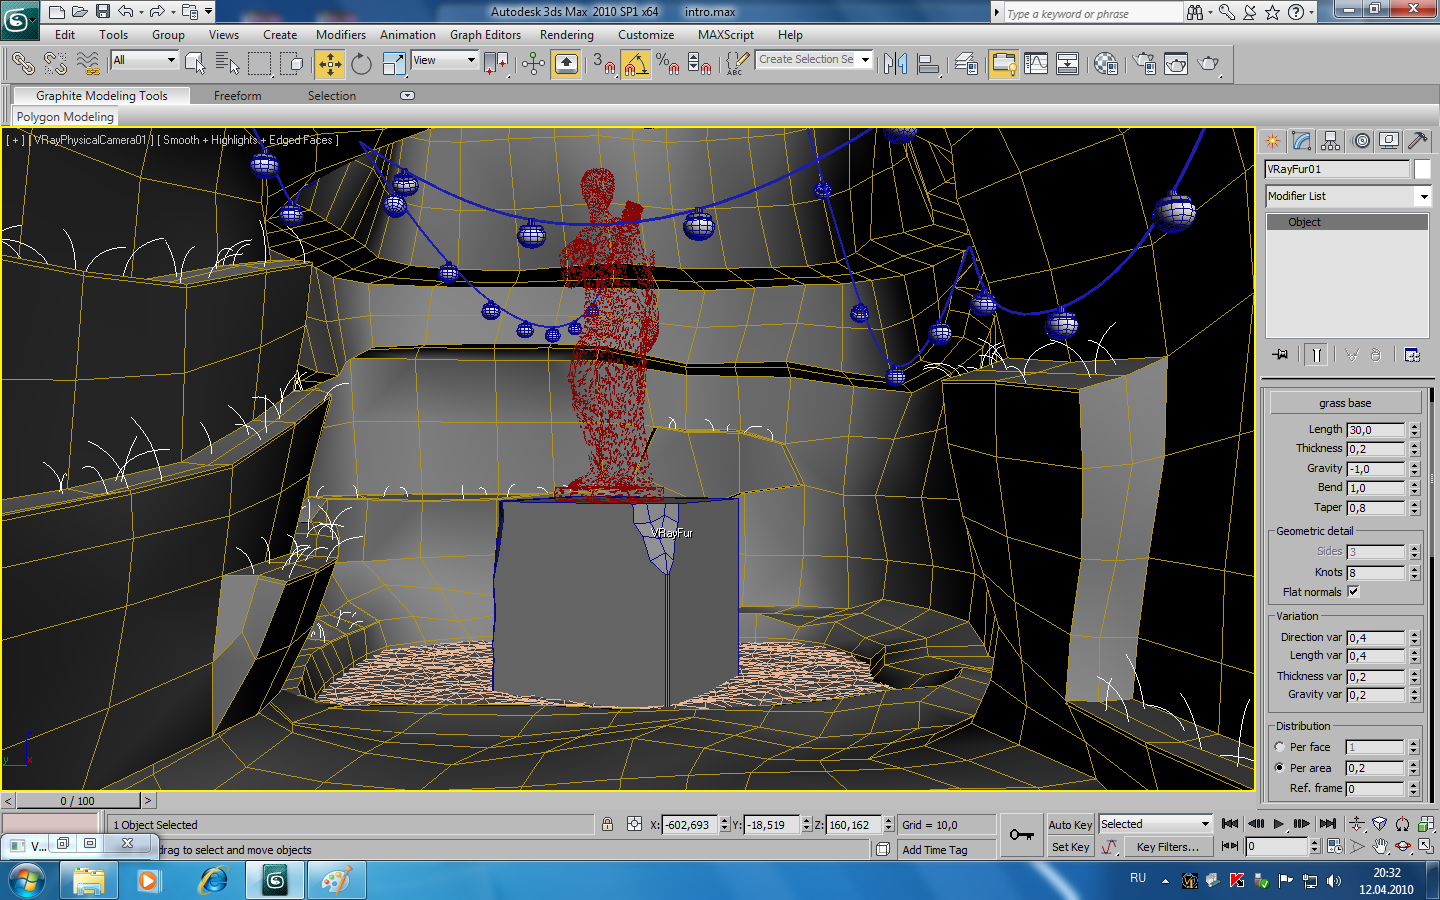
Task: Click the Gravity spinner value field
Action: (1375, 467)
